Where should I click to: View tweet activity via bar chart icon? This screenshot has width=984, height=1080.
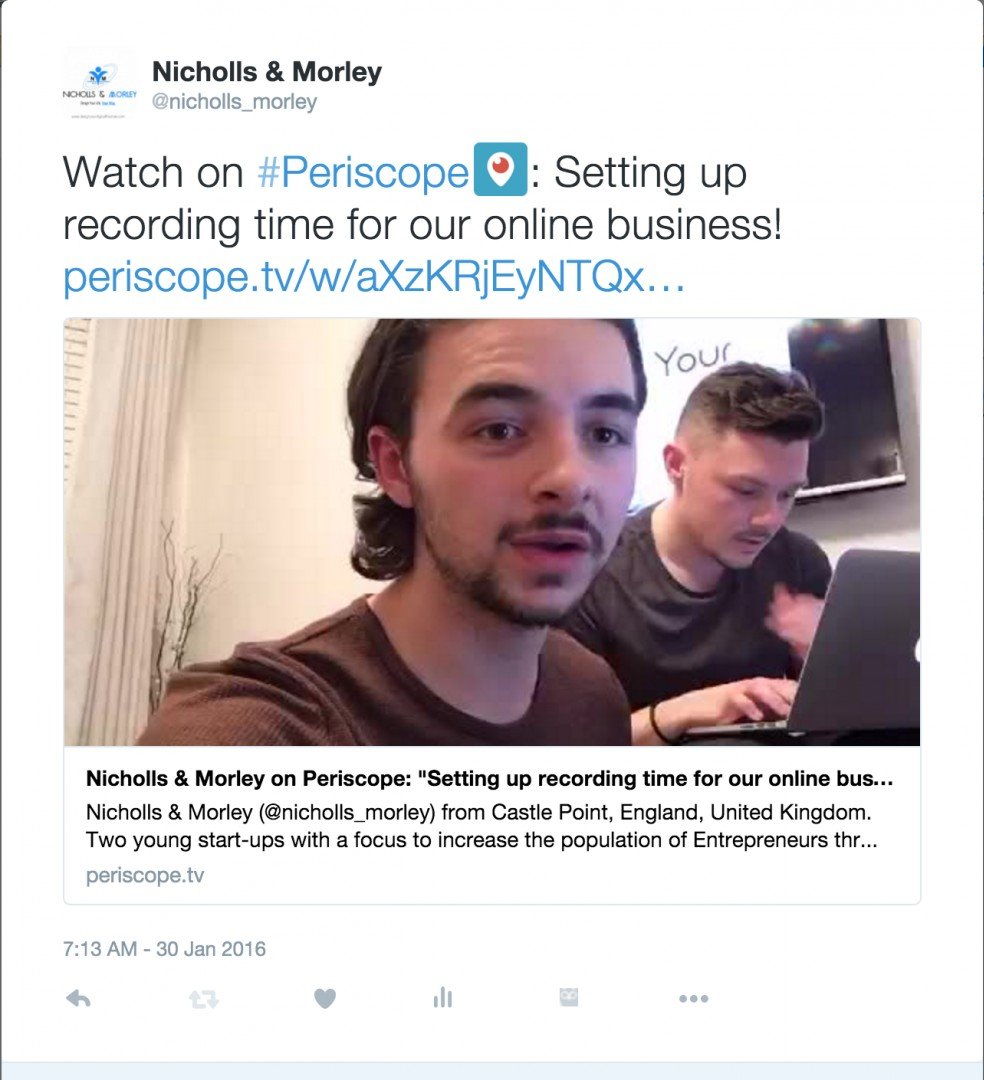click(x=443, y=997)
